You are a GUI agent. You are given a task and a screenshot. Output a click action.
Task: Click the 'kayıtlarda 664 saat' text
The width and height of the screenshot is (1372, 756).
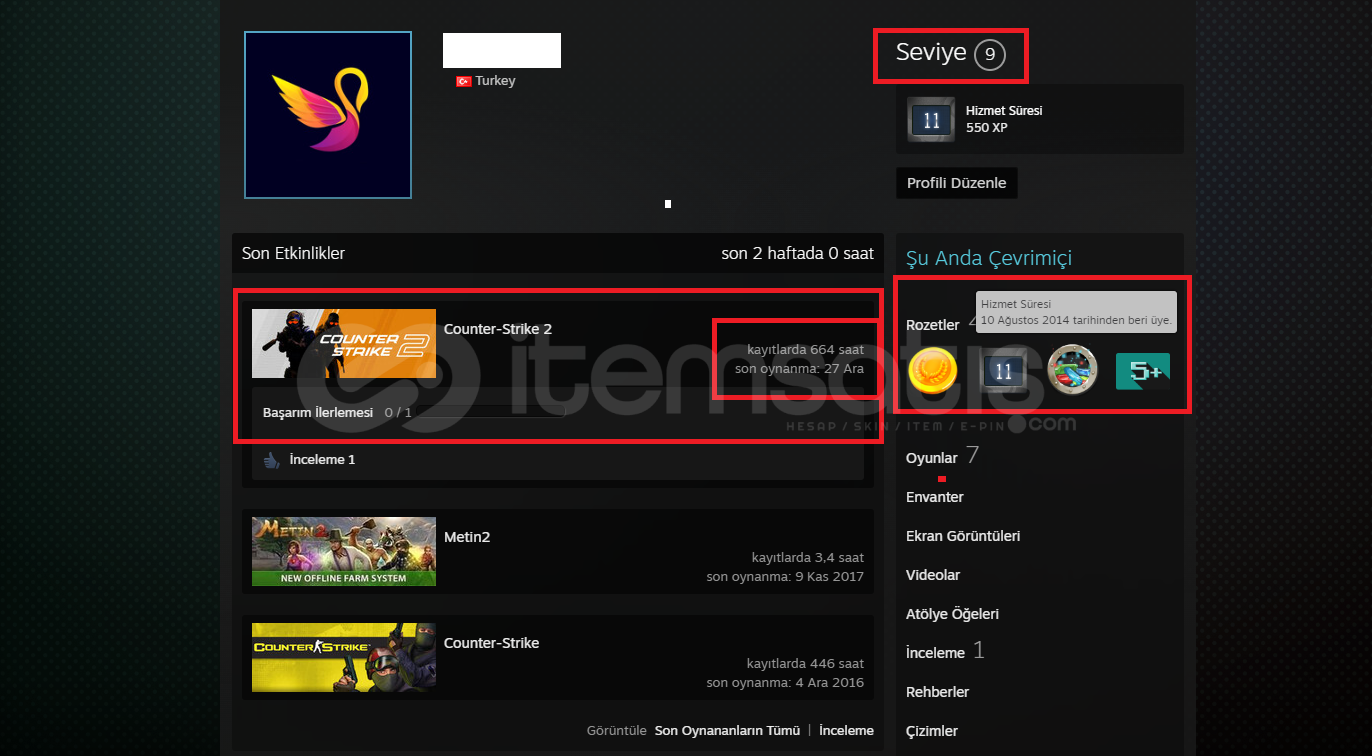coord(805,350)
